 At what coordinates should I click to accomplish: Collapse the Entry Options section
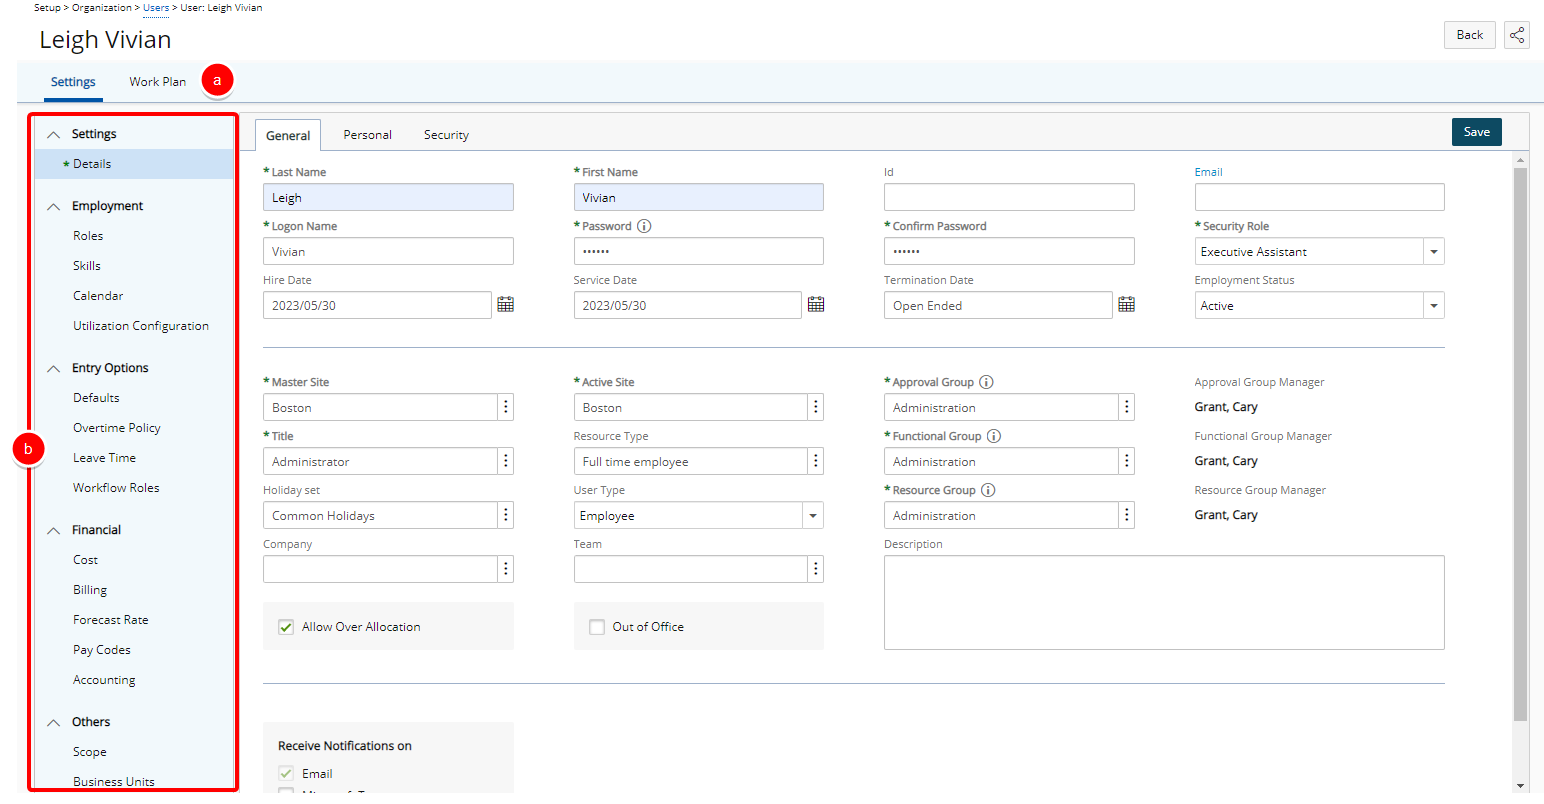(x=54, y=368)
